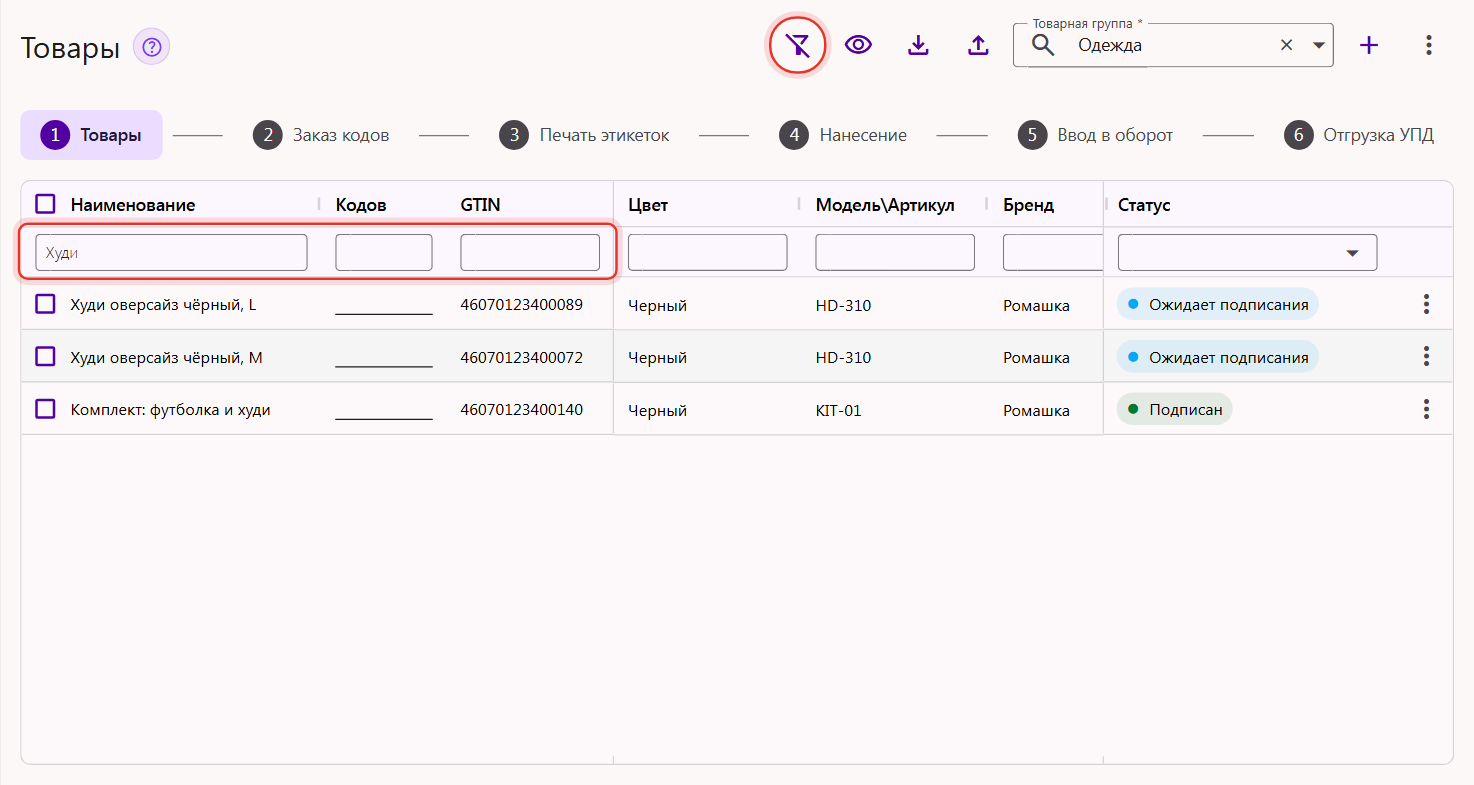Toggle column visibility eye icon

pyautogui.click(x=858, y=45)
